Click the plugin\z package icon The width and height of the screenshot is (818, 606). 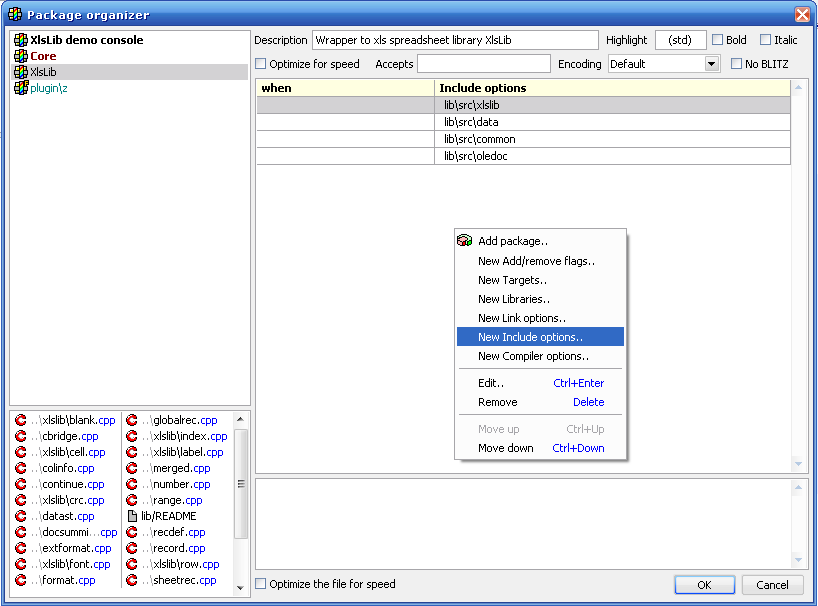[x=21, y=88]
